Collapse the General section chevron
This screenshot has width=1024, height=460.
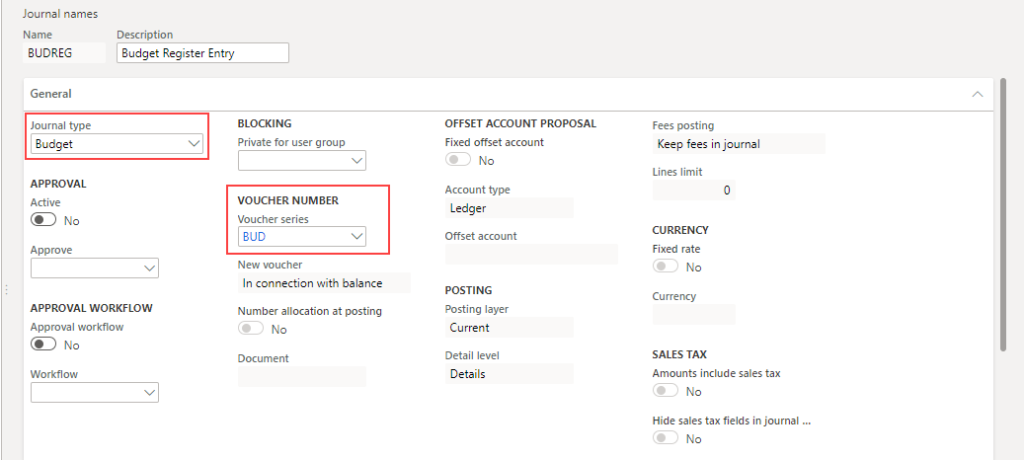977,93
